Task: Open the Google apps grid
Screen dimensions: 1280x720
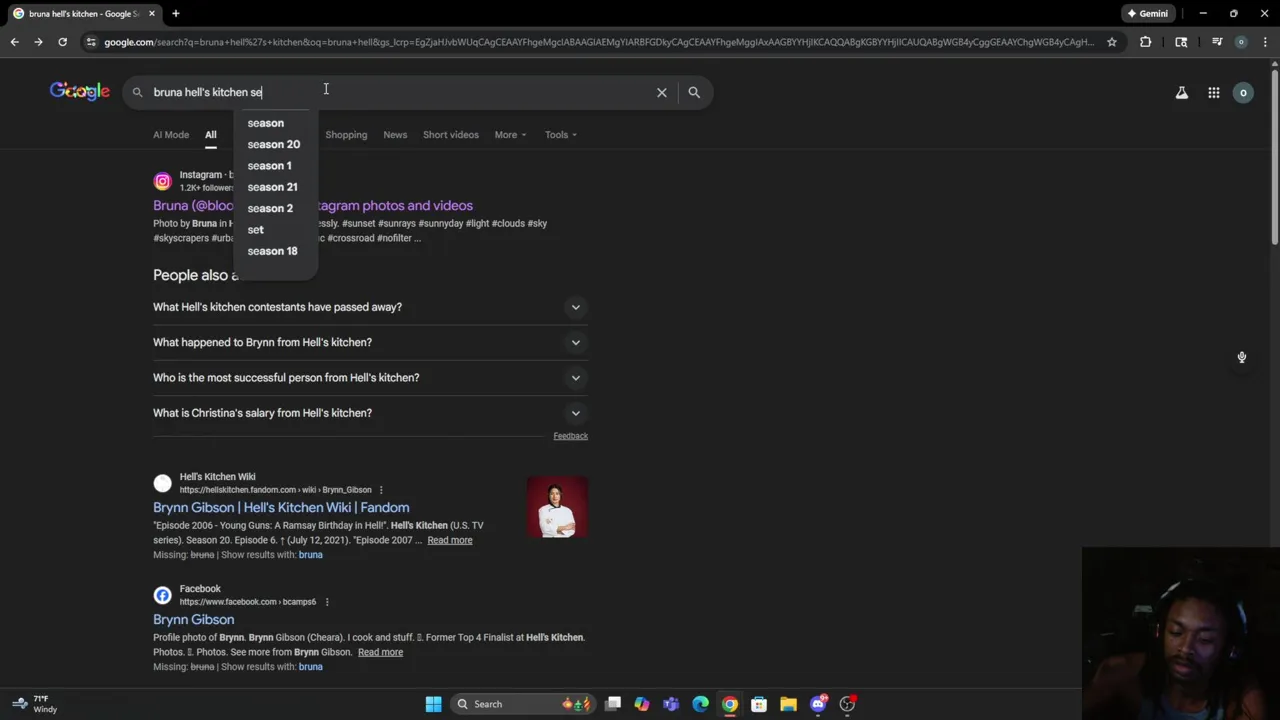Action: pos(1213,93)
